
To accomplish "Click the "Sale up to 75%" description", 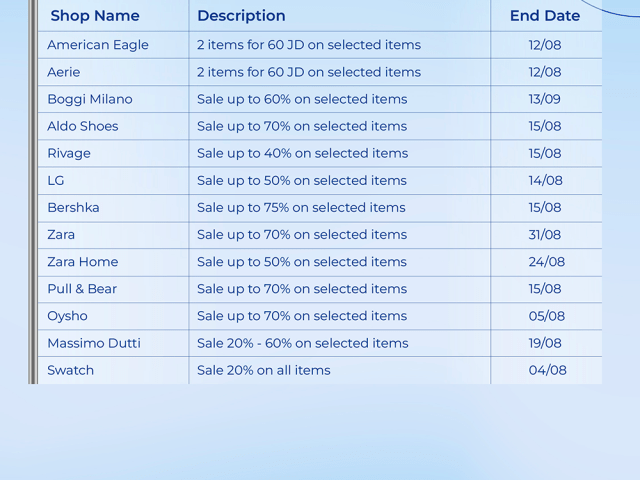I will click(x=301, y=207).
